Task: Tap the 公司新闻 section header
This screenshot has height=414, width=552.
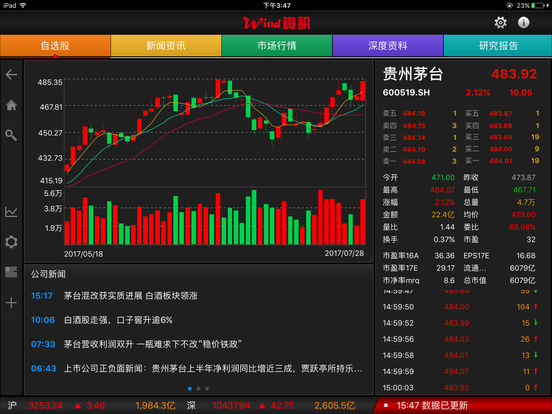Action: [x=48, y=274]
